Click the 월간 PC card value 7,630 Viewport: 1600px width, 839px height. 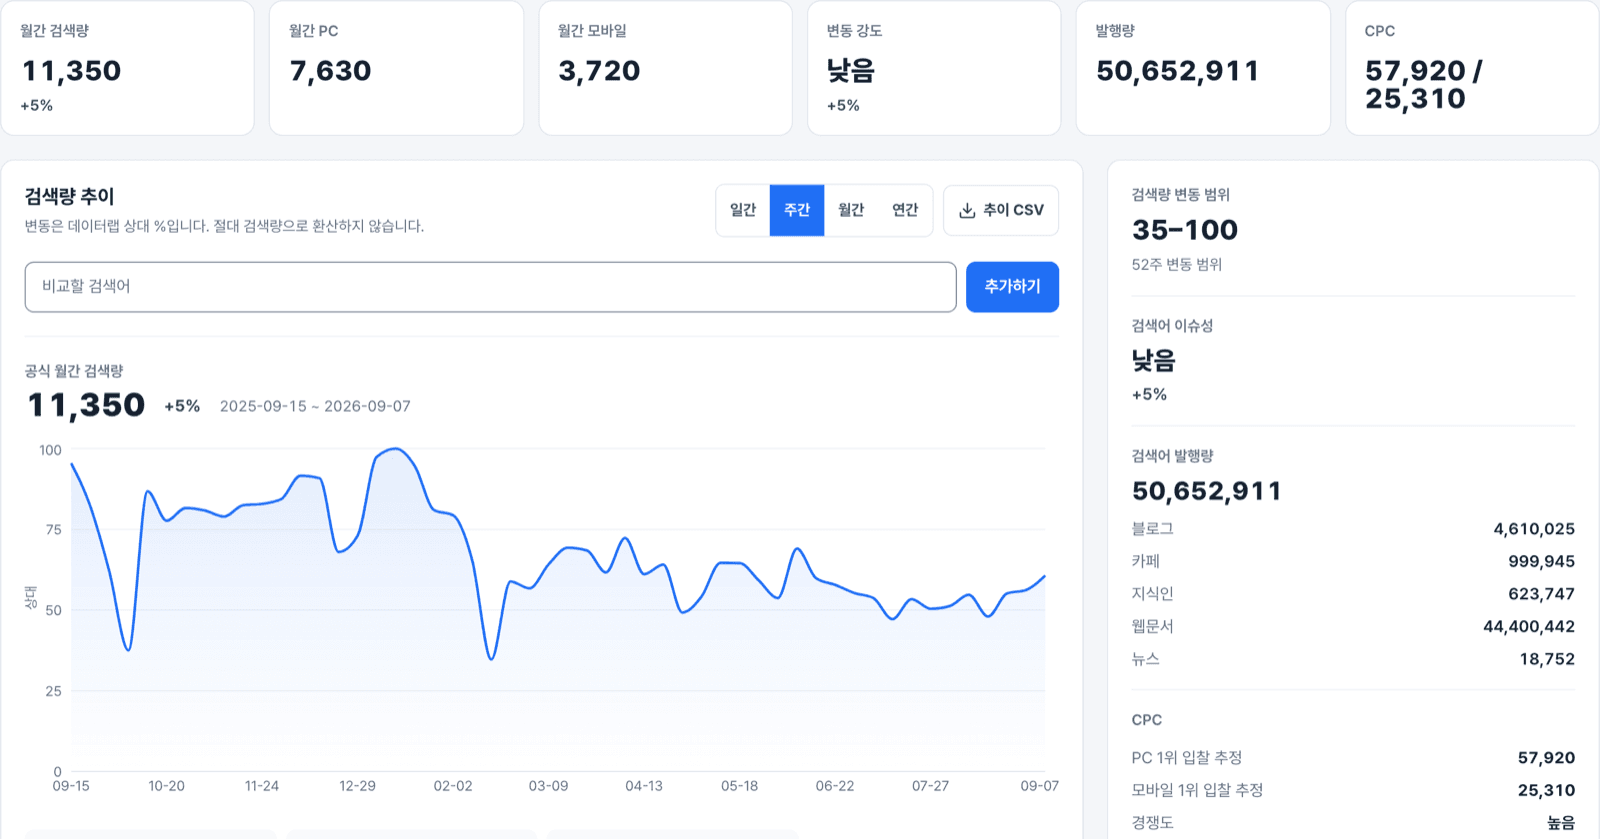[x=330, y=71]
